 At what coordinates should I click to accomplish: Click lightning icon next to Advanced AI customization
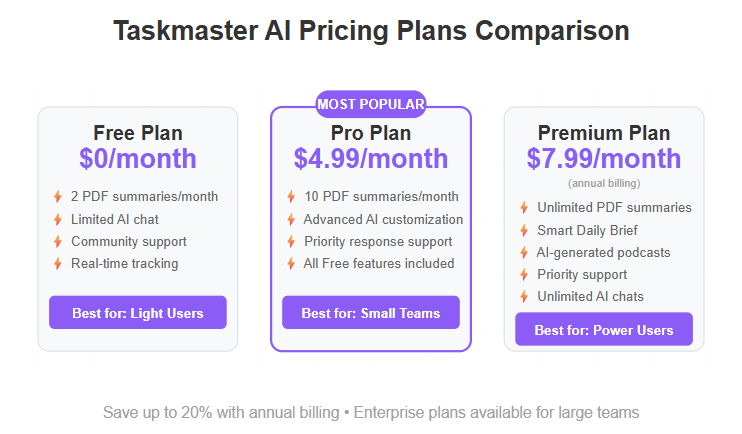pos(291,219)
